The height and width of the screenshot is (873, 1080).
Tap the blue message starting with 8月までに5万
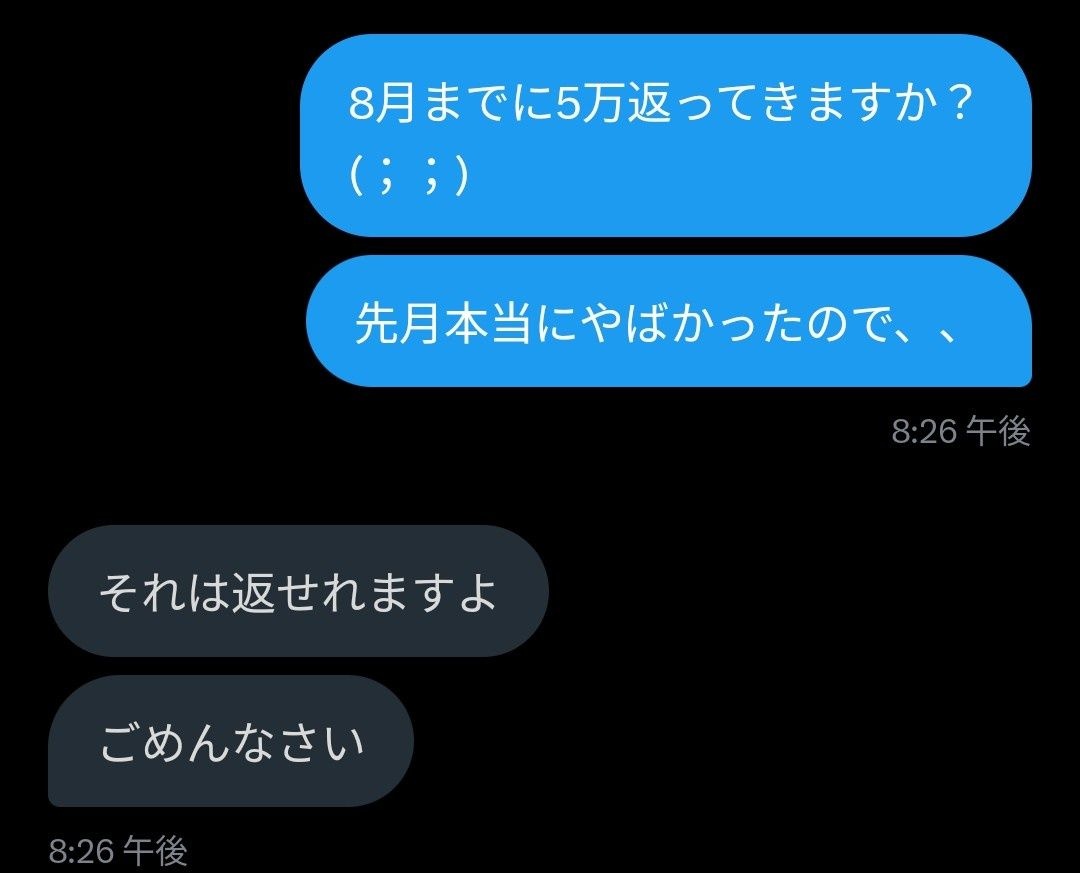[x=665, y=136]
